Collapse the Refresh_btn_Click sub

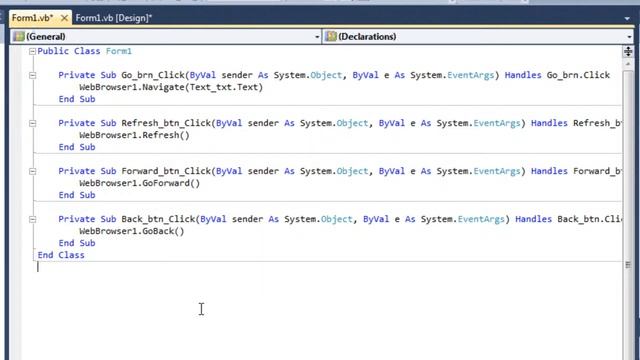tap(32, 123)
